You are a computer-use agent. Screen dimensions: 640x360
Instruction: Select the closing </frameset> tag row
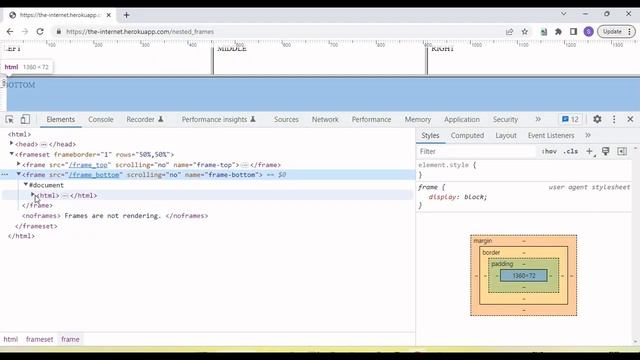[36, 226]
